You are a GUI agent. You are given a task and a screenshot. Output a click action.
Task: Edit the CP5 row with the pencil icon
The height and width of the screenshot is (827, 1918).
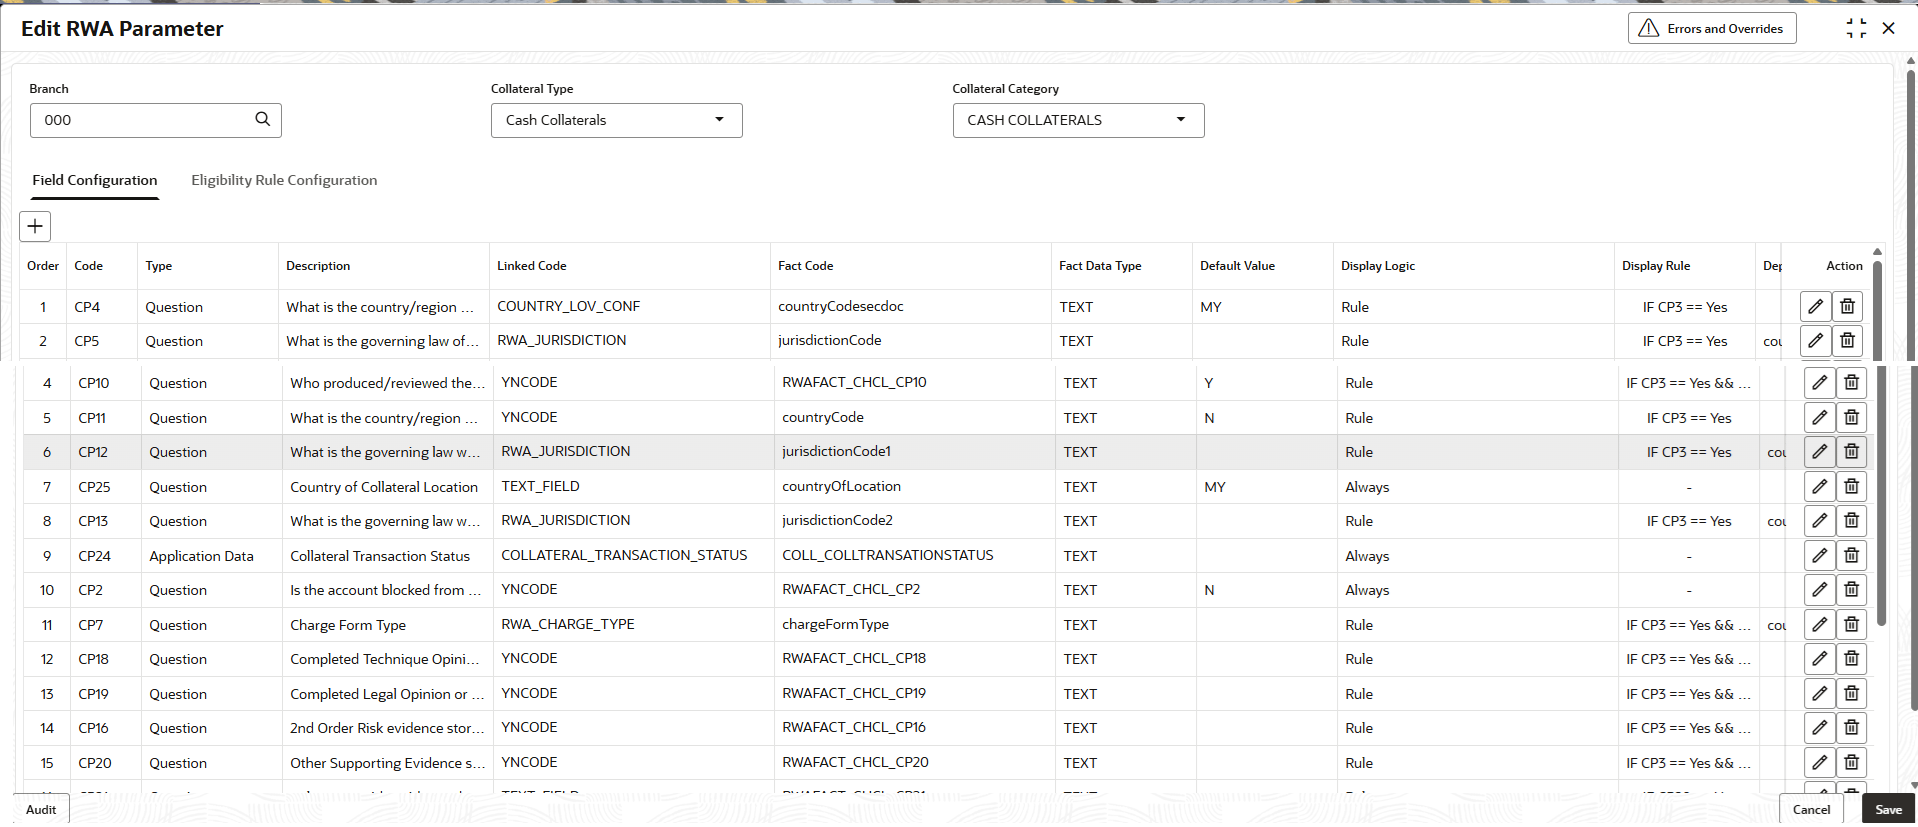[1815, 341]
